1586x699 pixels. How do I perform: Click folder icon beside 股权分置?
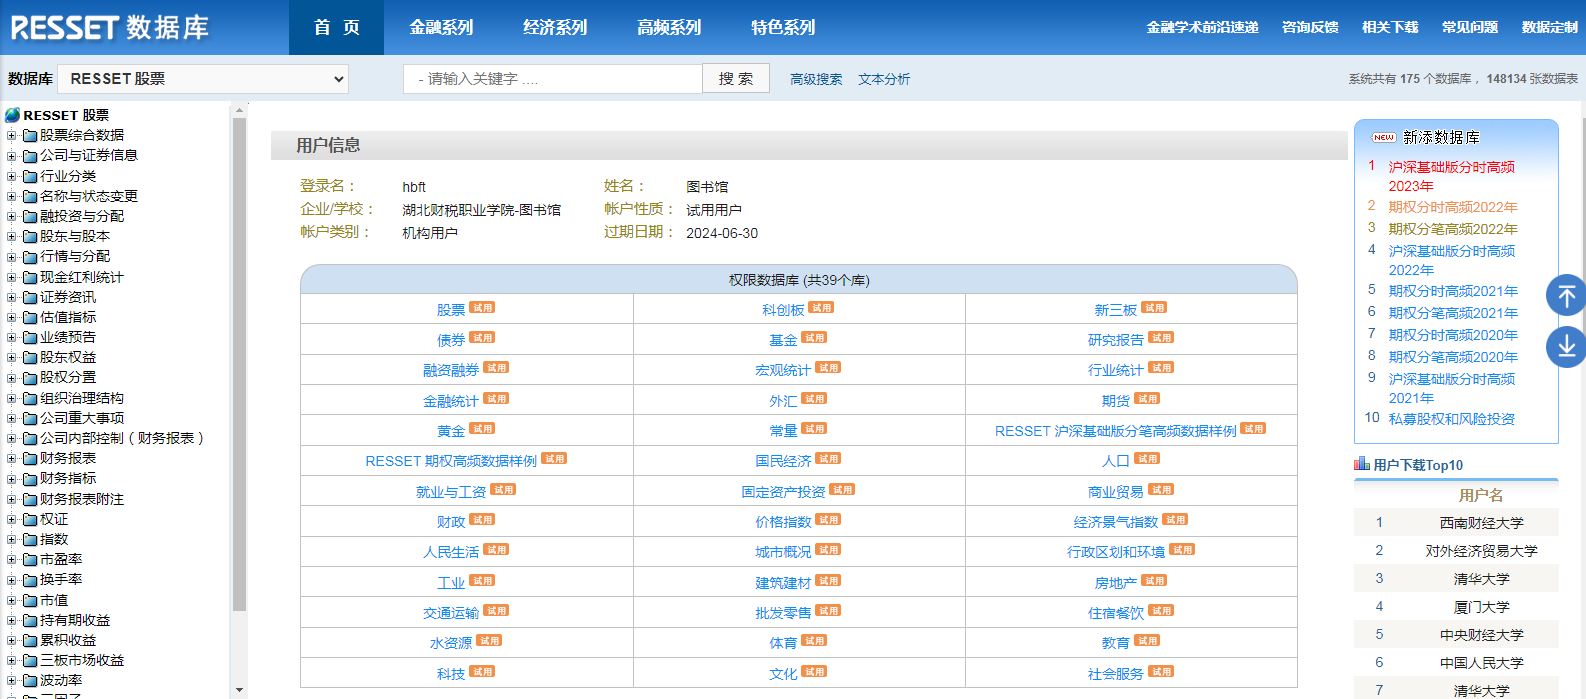(30, 377)
